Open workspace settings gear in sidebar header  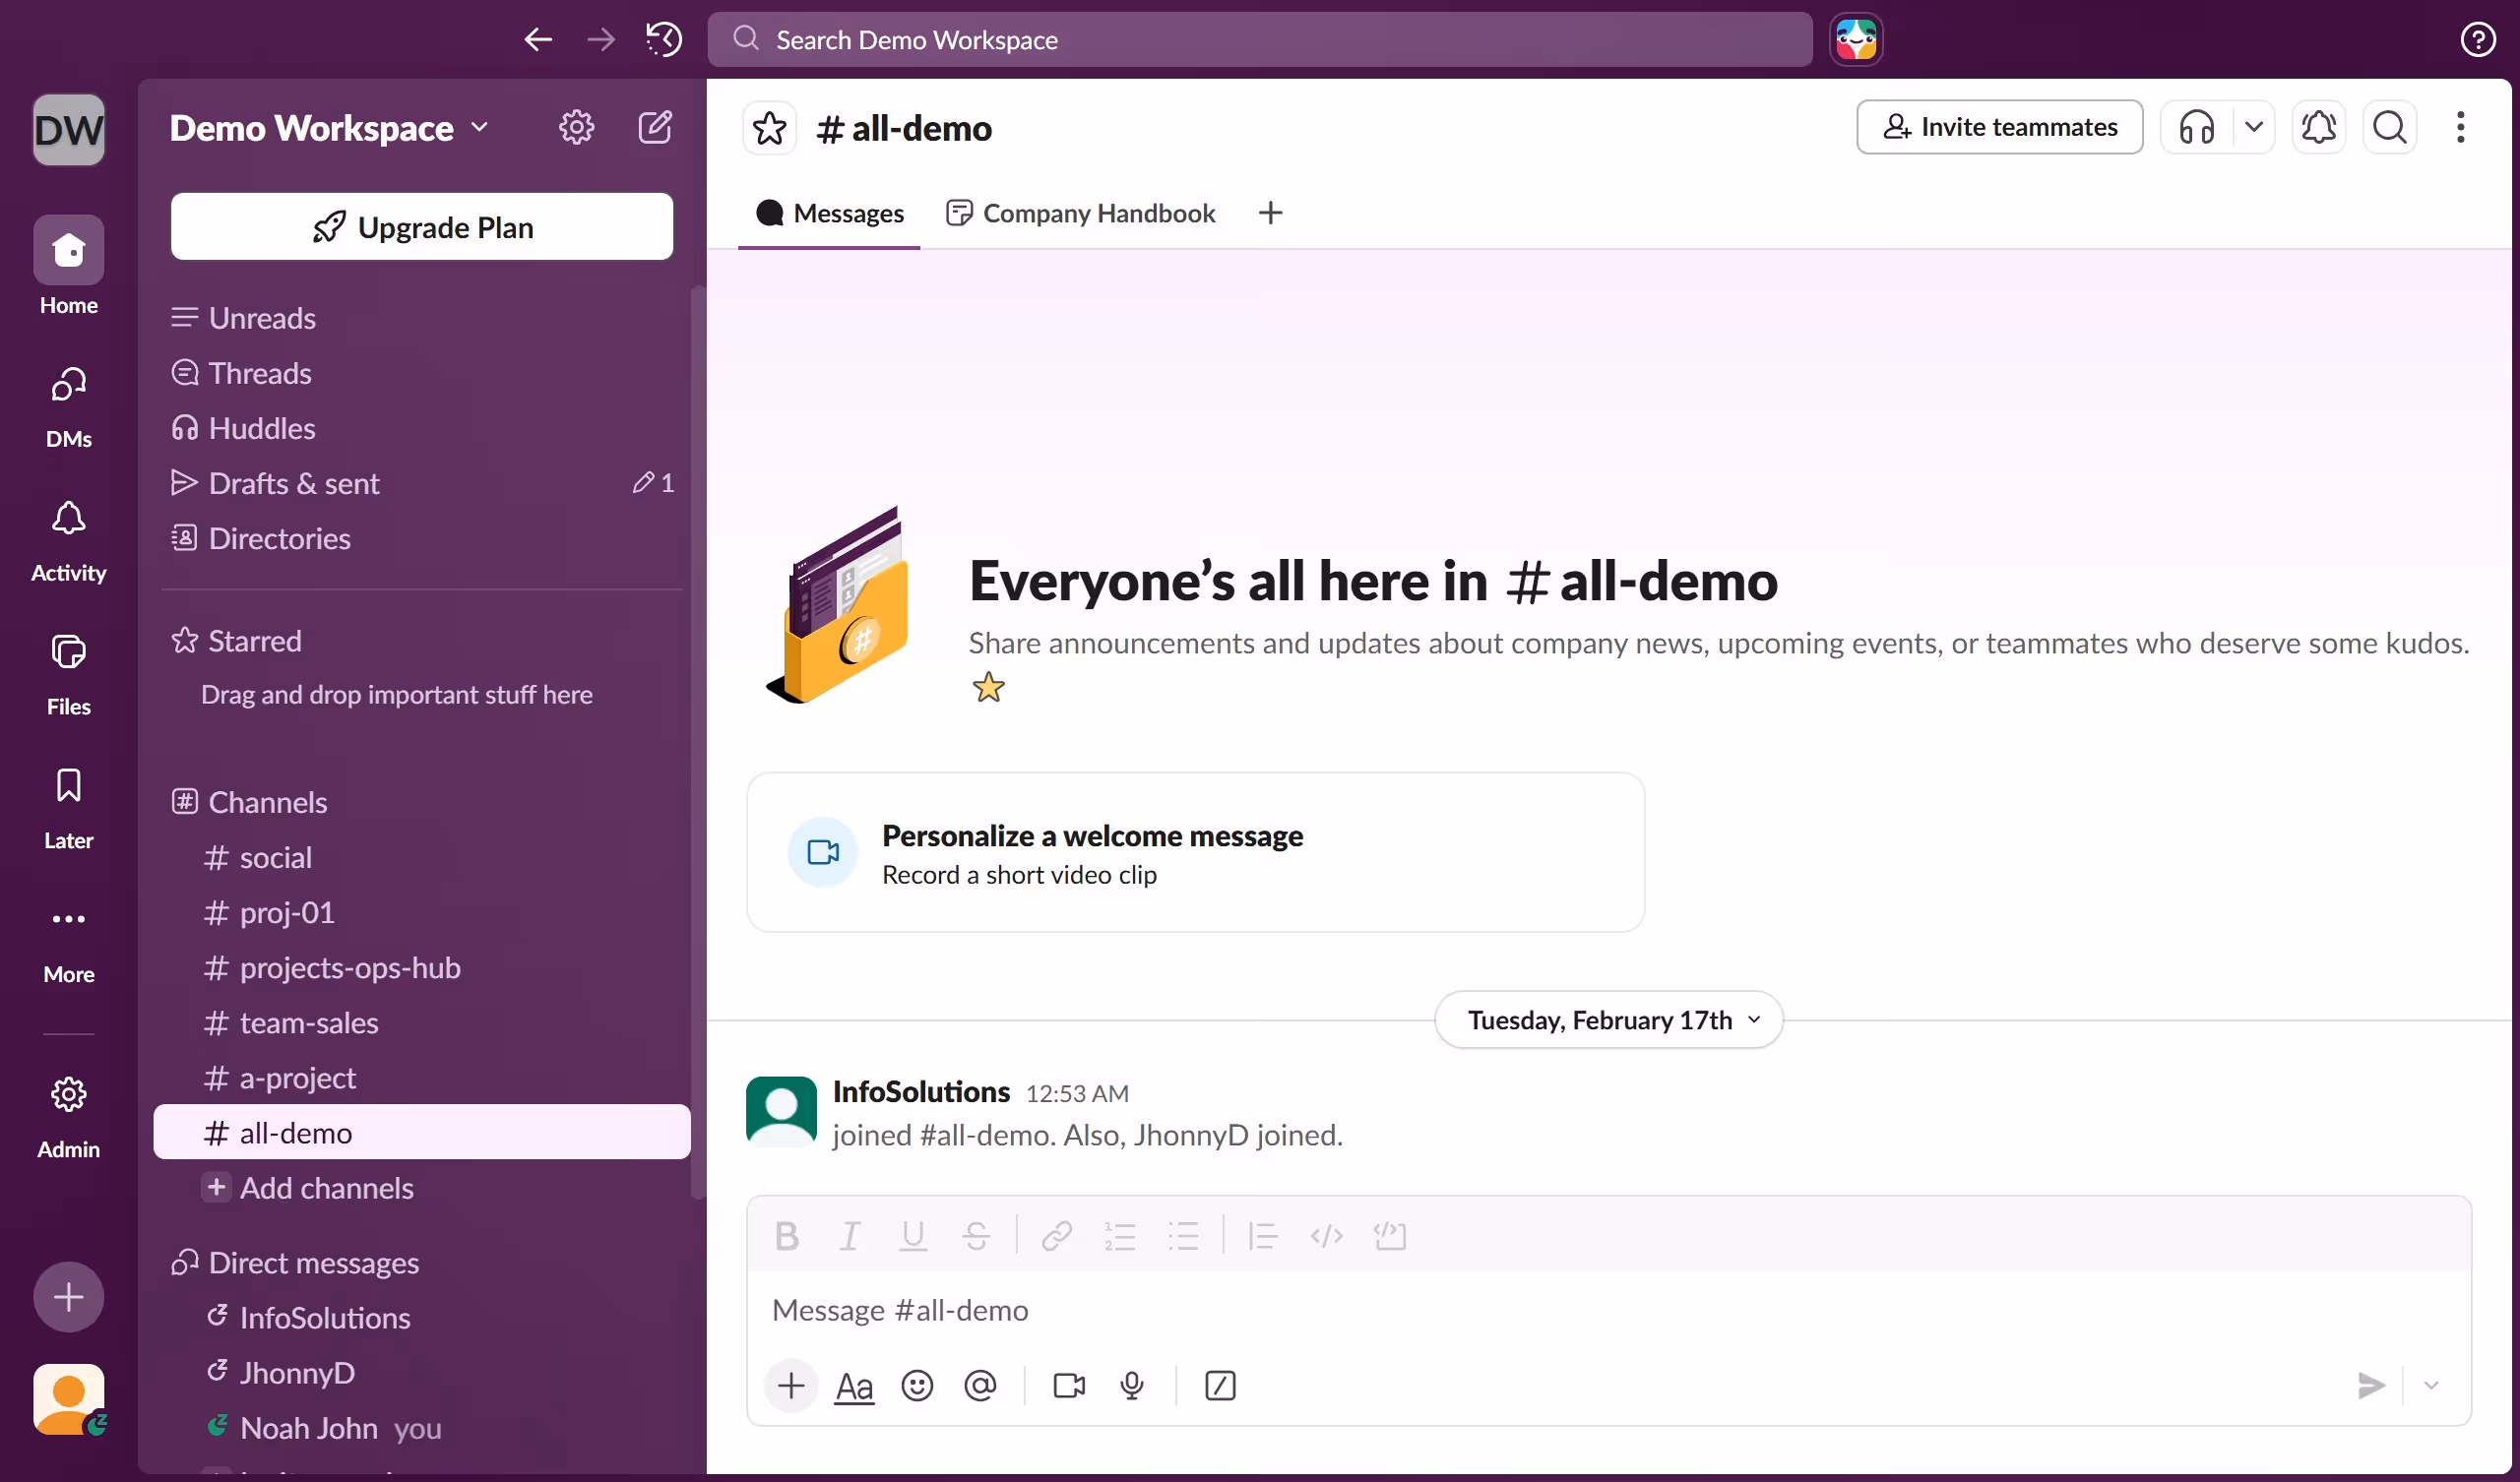pyautogui.click(x=576, y=127)
